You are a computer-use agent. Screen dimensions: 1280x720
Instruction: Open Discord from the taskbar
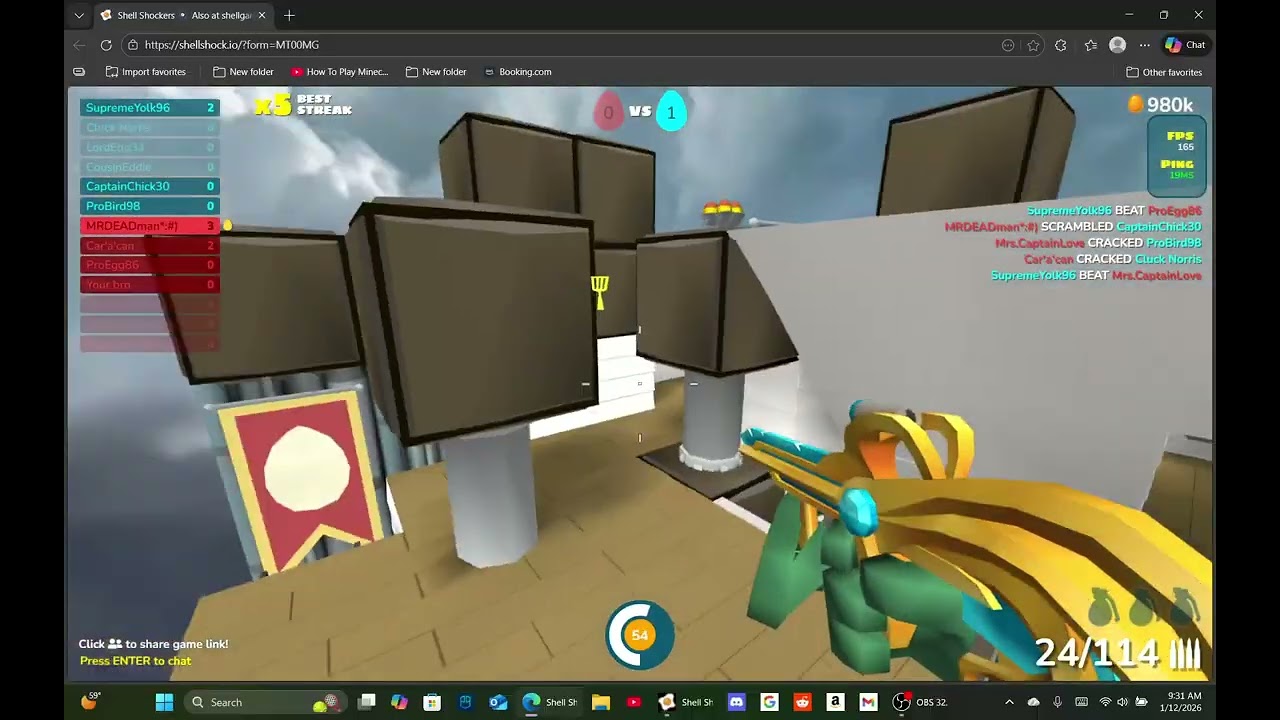click(737, 702)
